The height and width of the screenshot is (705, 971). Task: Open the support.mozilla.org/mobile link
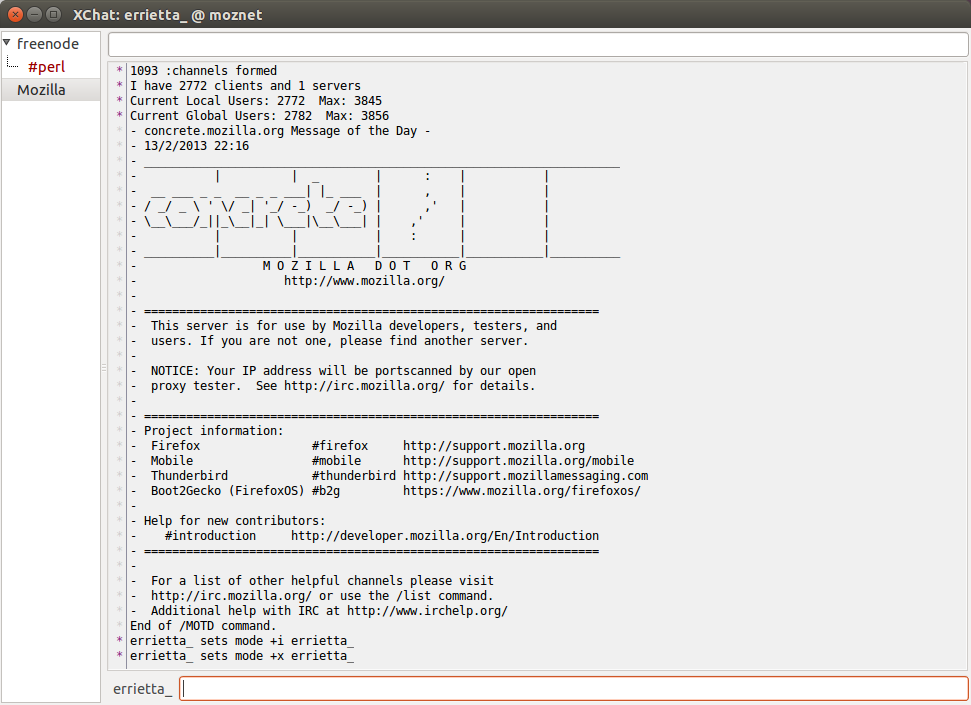coord(518,461)
